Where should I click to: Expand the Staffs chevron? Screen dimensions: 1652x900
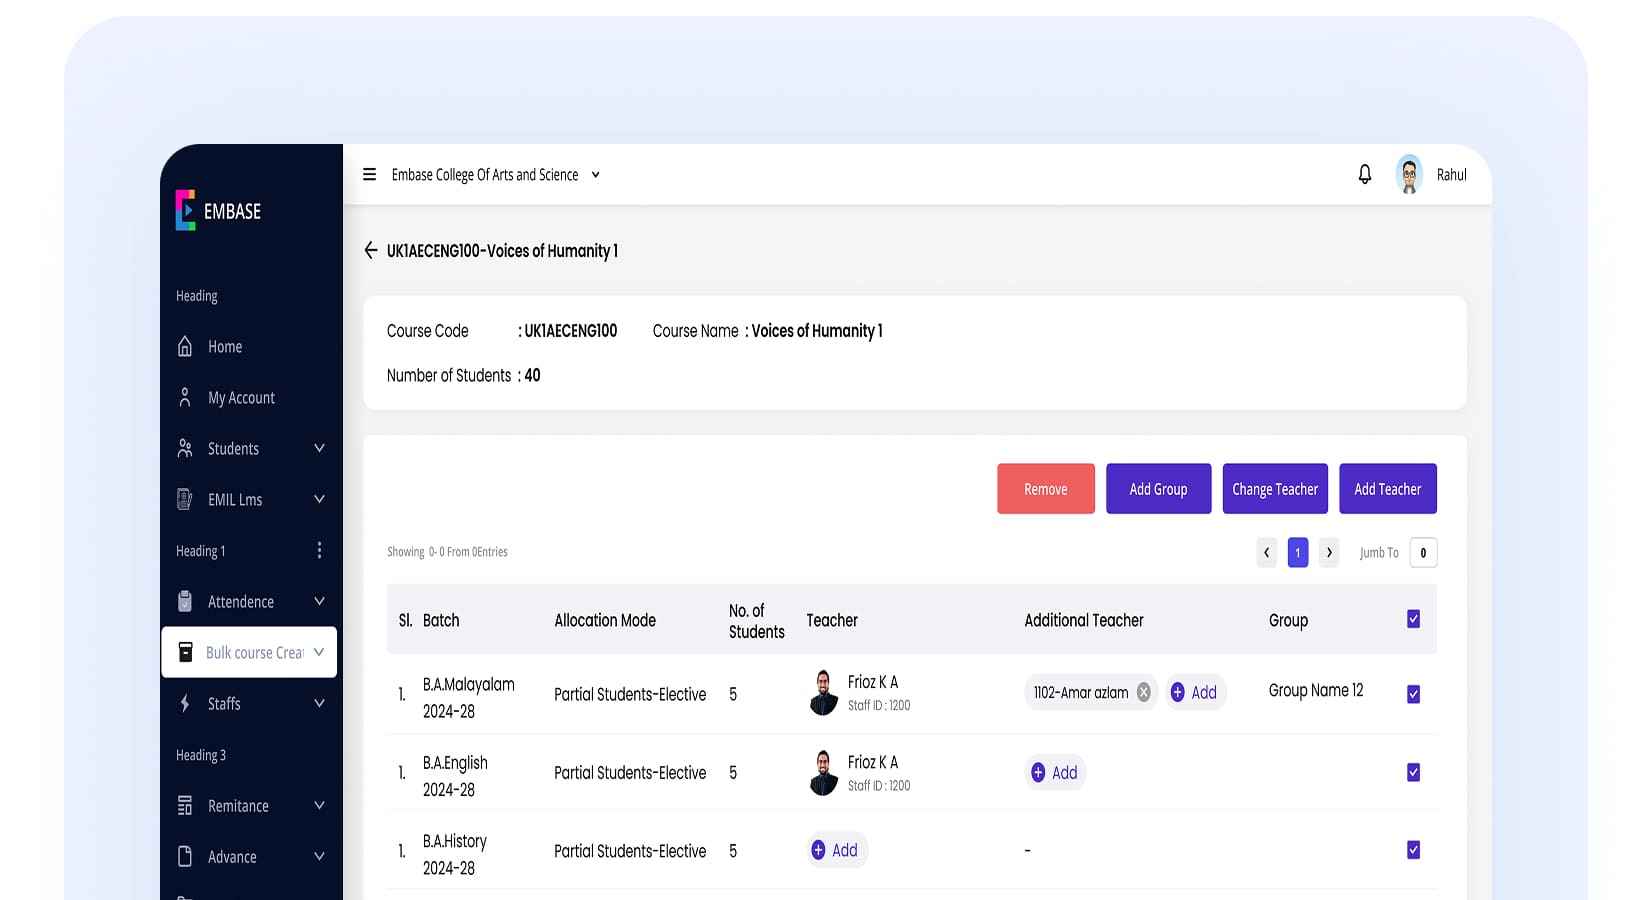[319, 703]
